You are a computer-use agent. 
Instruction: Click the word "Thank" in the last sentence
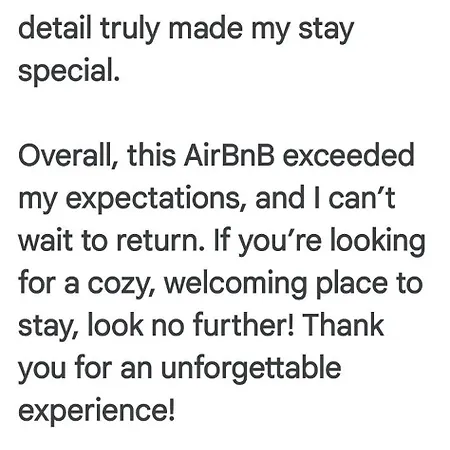click(x=344, y=325)
